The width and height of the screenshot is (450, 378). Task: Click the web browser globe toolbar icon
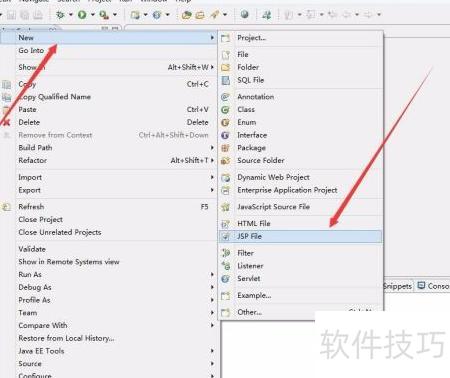245,14
